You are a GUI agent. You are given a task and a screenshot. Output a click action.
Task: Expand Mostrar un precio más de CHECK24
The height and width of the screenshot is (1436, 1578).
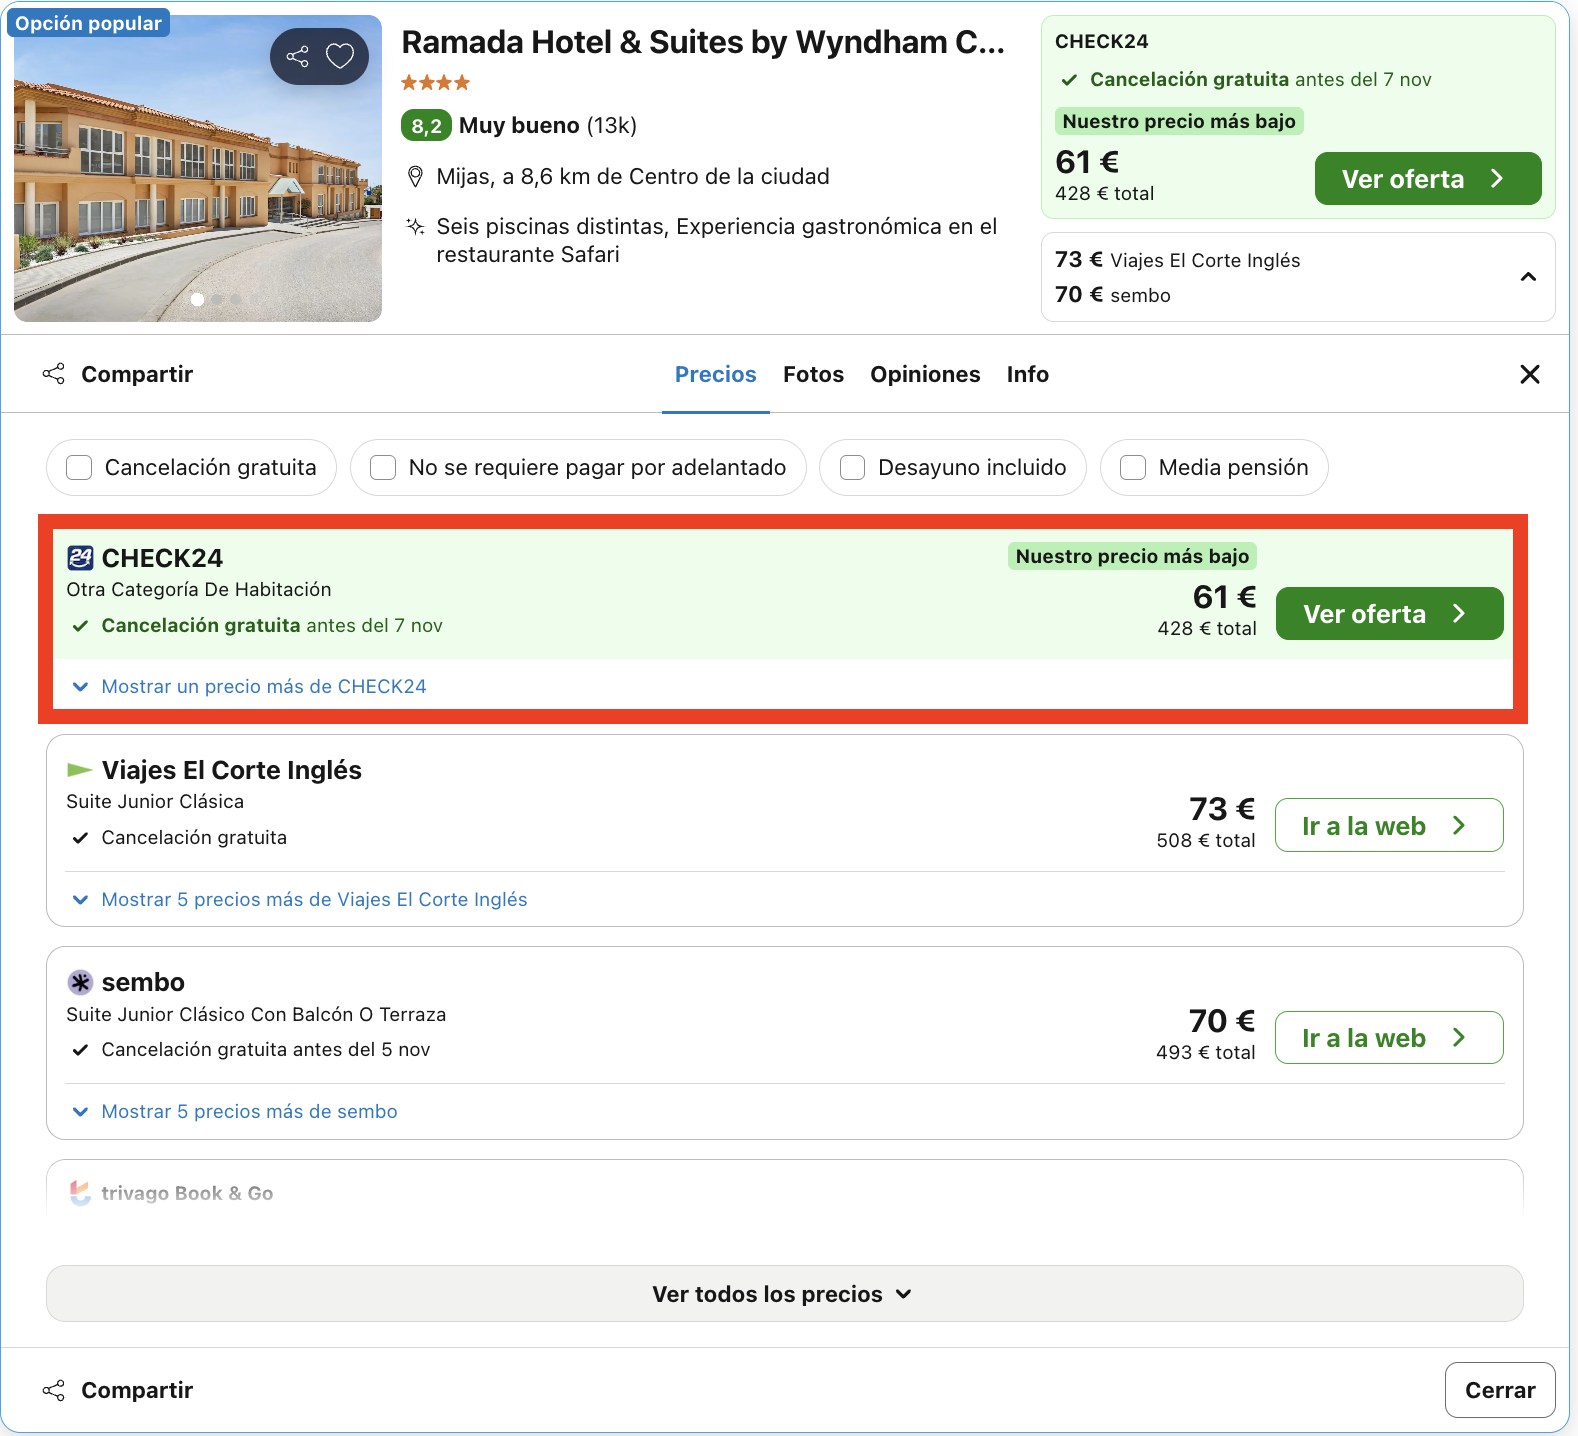click(263, 686)
